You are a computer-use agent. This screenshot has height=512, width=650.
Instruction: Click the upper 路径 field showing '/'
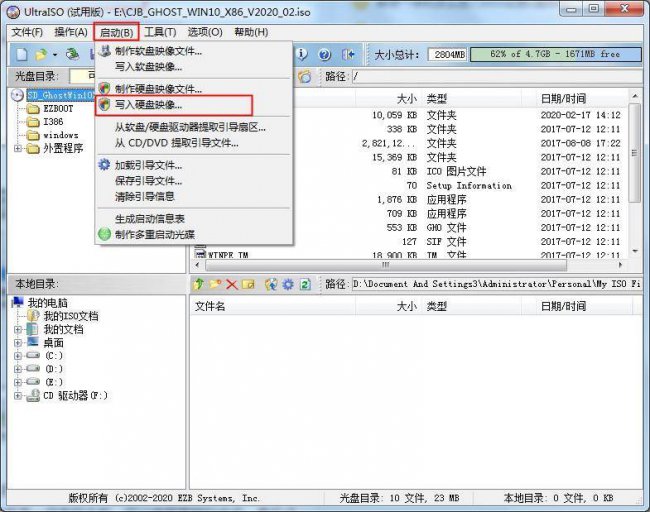497,76
